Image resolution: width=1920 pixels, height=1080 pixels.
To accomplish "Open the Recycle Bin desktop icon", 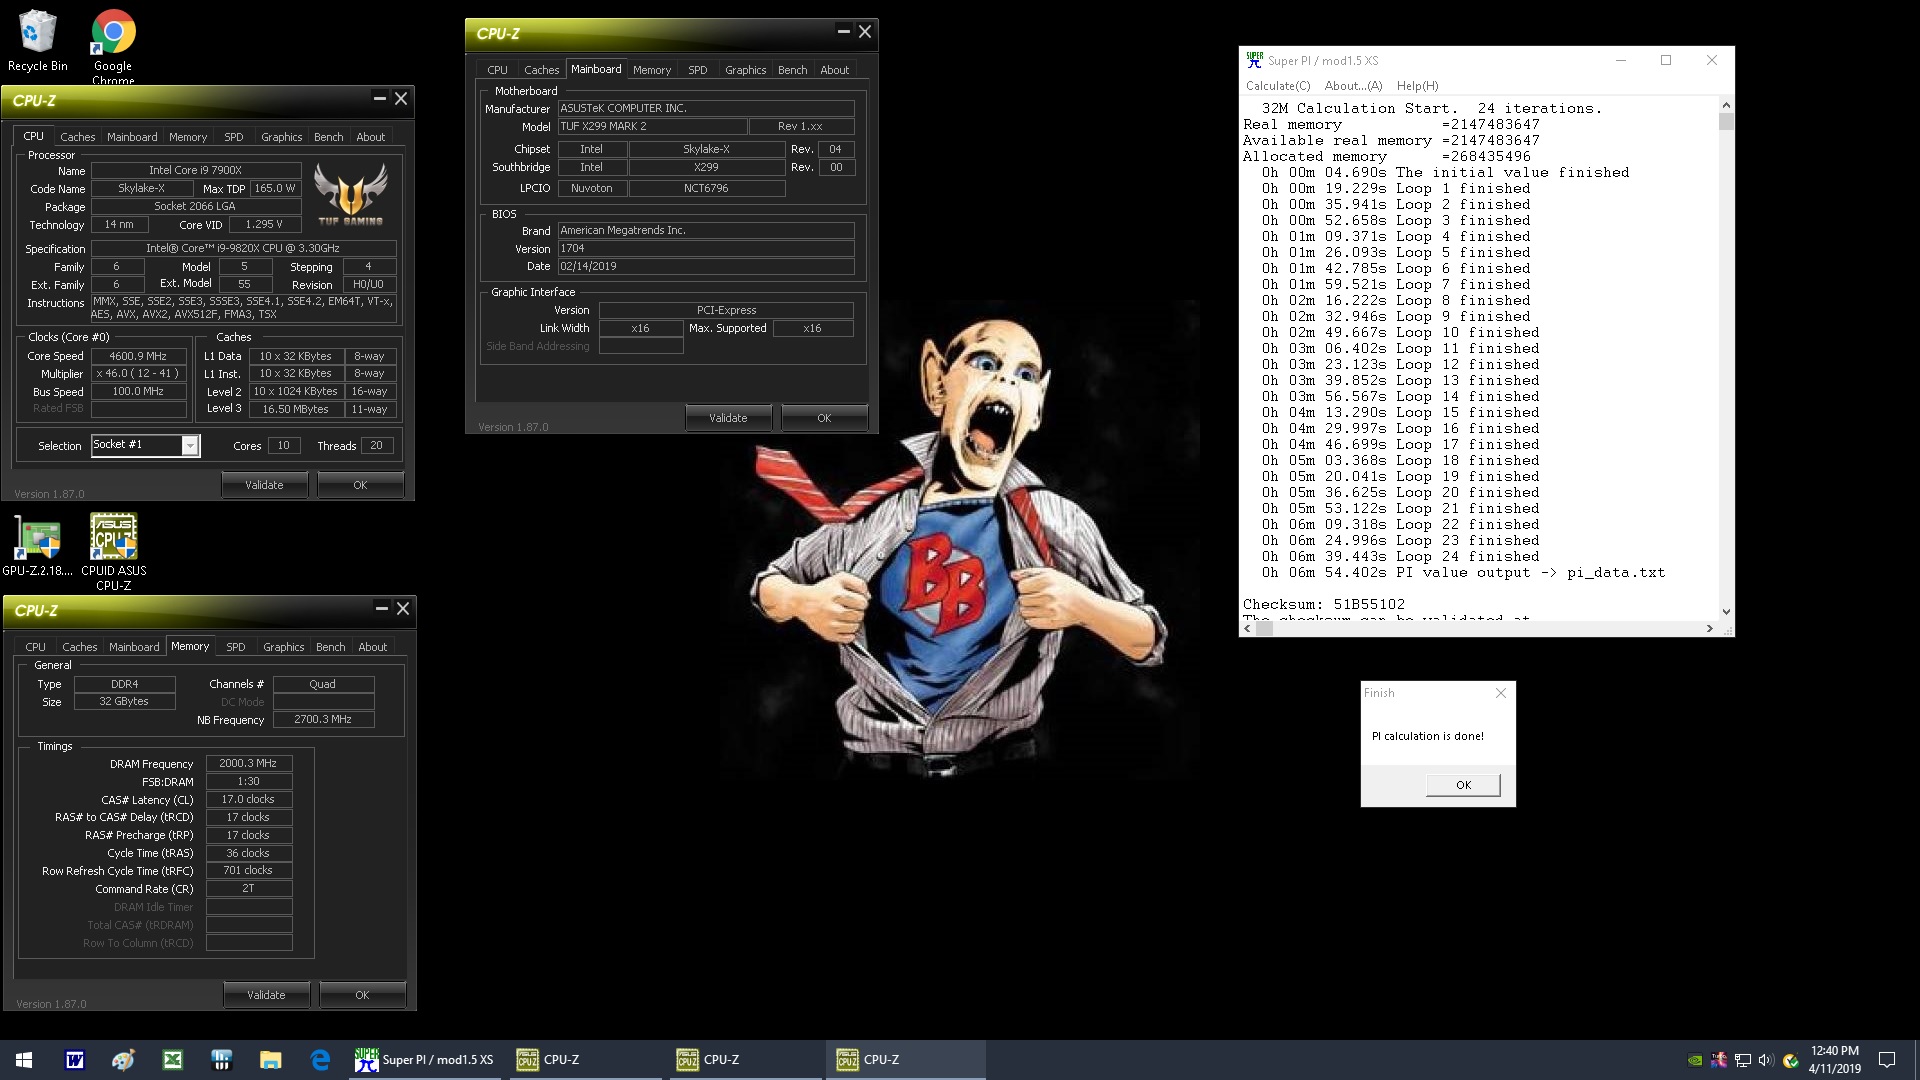I will point(38,41).
